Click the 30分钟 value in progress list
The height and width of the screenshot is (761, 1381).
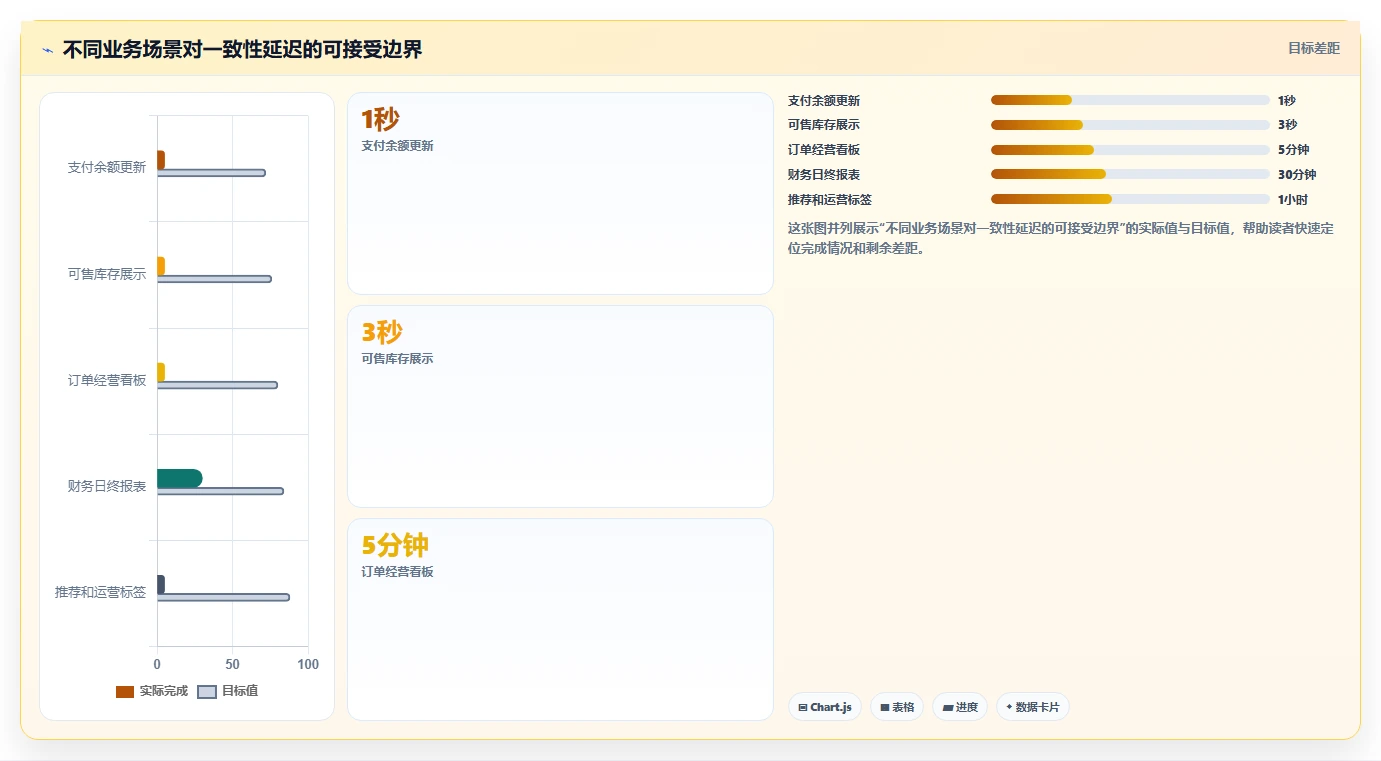click(1297, 175)
